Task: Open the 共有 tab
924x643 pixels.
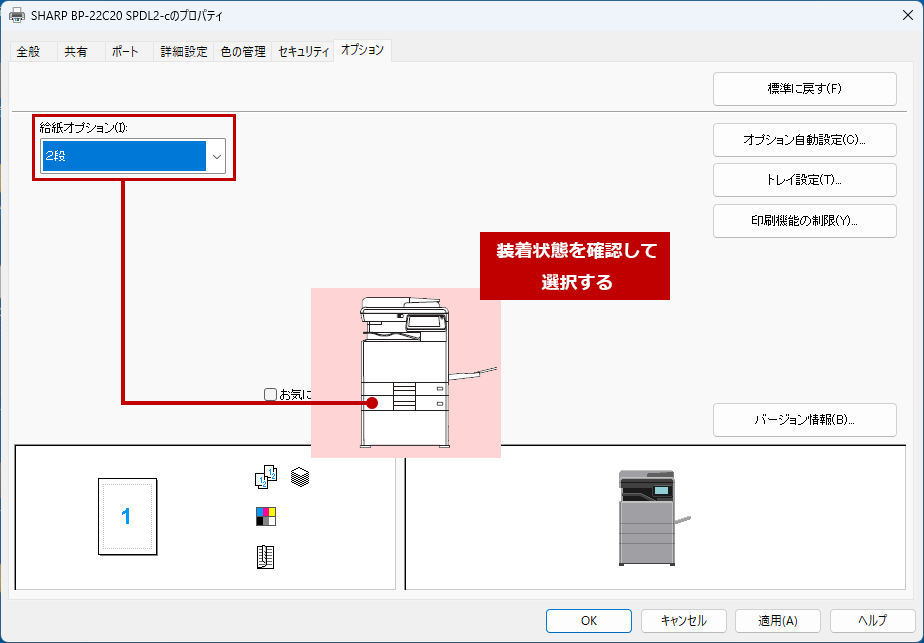Action: [x=76, y=52]
